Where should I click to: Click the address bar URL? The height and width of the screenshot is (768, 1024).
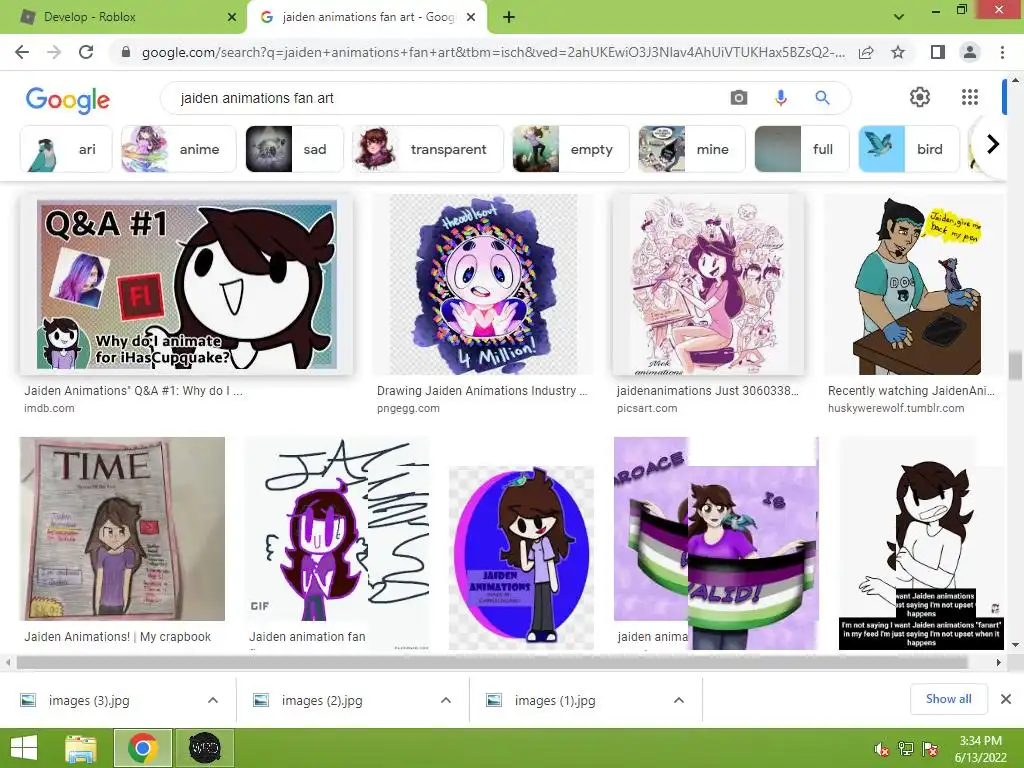coord(493,52)
